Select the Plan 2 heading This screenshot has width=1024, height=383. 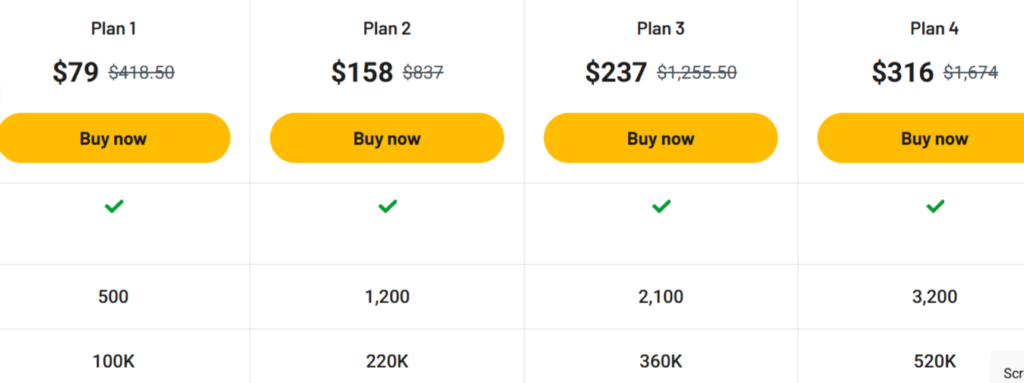point(387,29)
